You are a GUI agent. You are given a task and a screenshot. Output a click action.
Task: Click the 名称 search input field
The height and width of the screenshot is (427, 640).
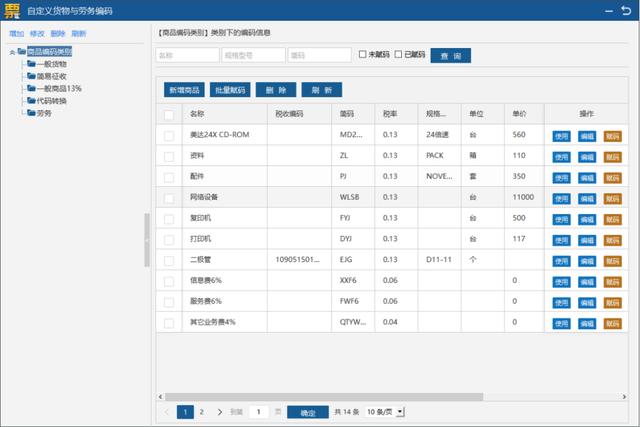[x=186, y=56]
